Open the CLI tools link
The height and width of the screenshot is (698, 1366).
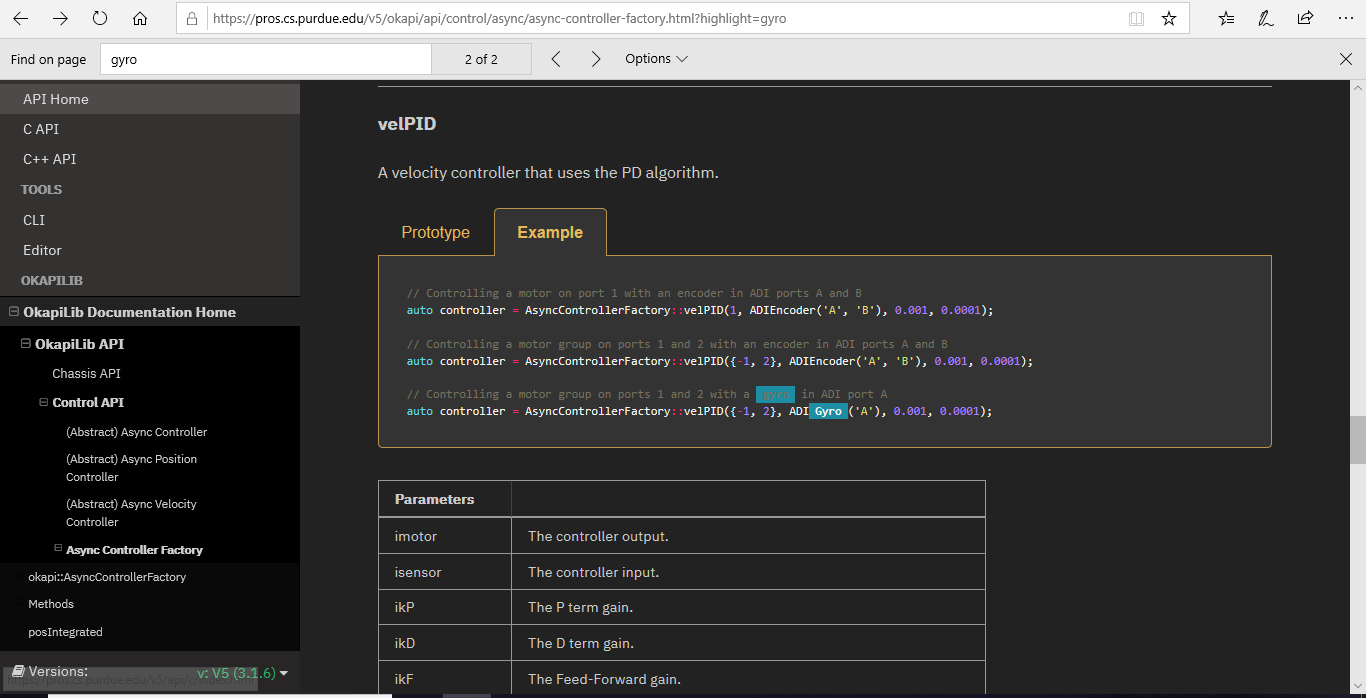(x=34, y=220)
